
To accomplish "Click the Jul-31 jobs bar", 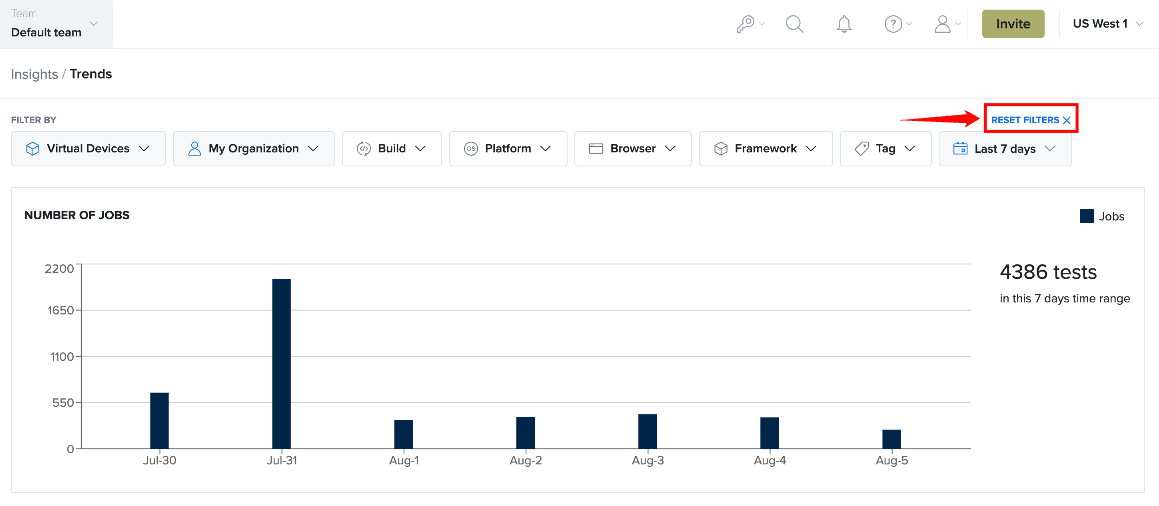I will click(282, 363).
